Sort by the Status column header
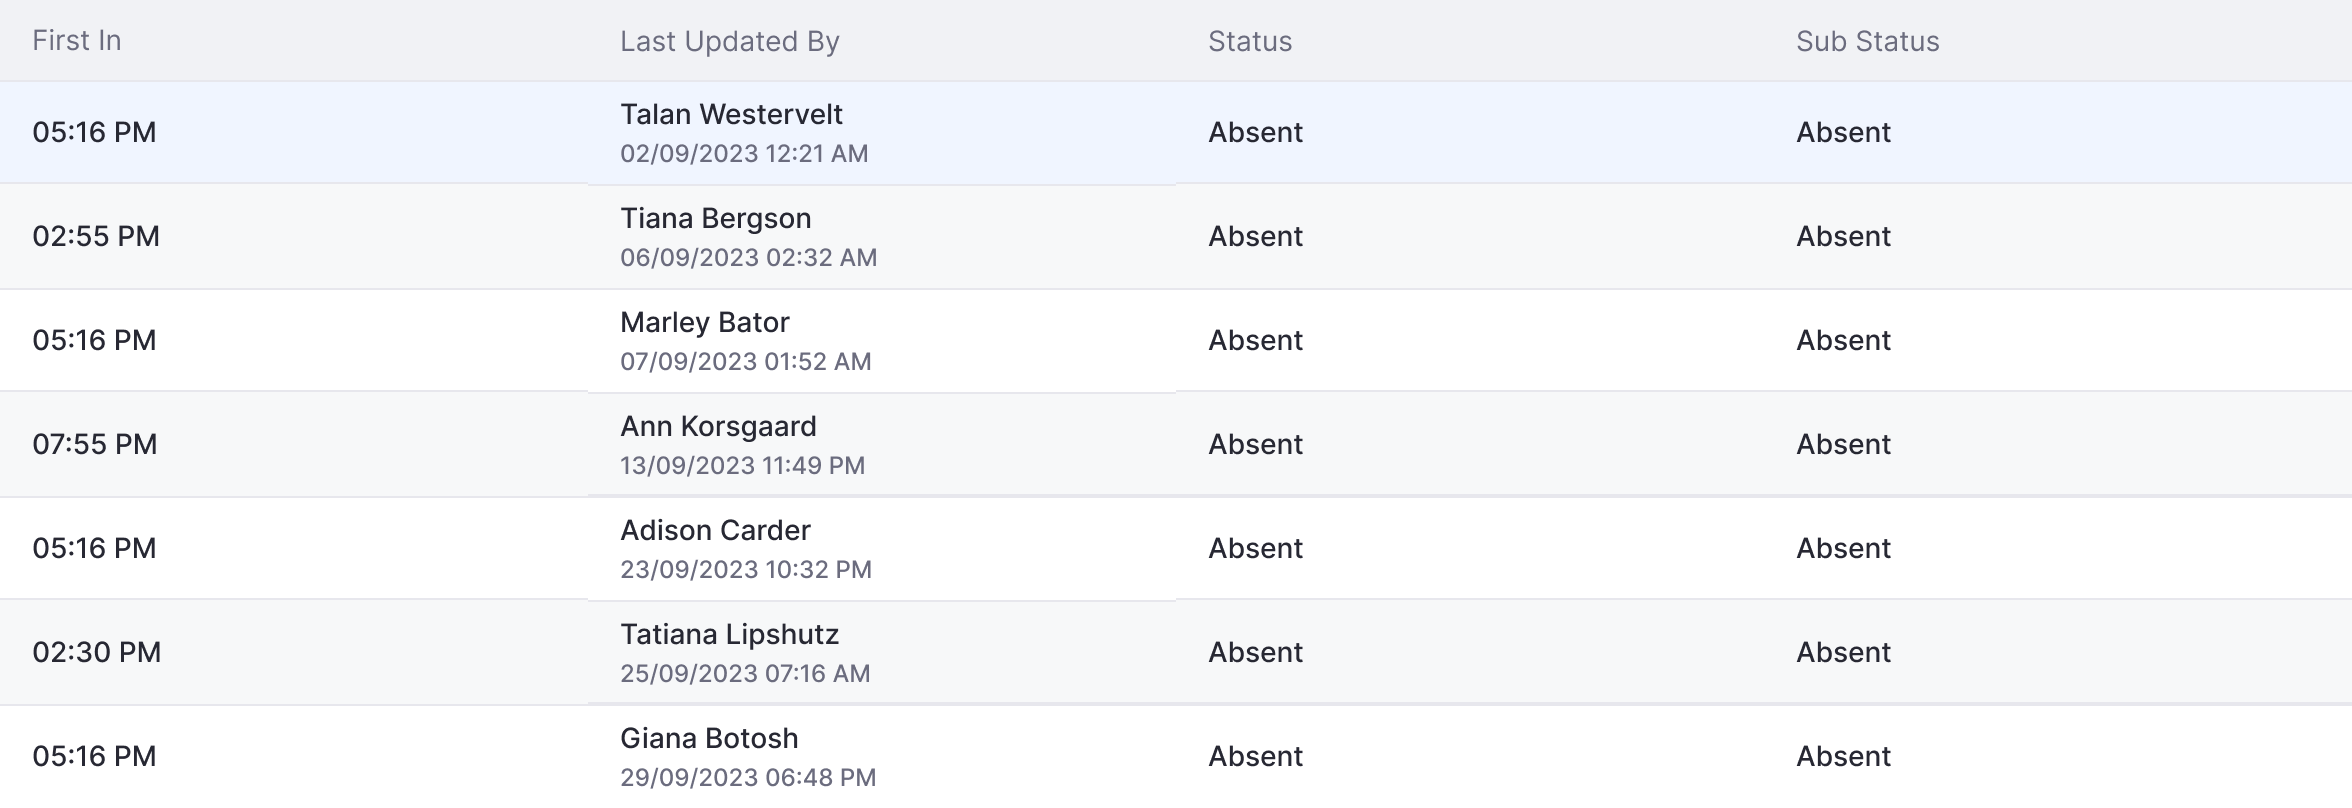Screen dimensions: 2352x808 (1249, 41)
